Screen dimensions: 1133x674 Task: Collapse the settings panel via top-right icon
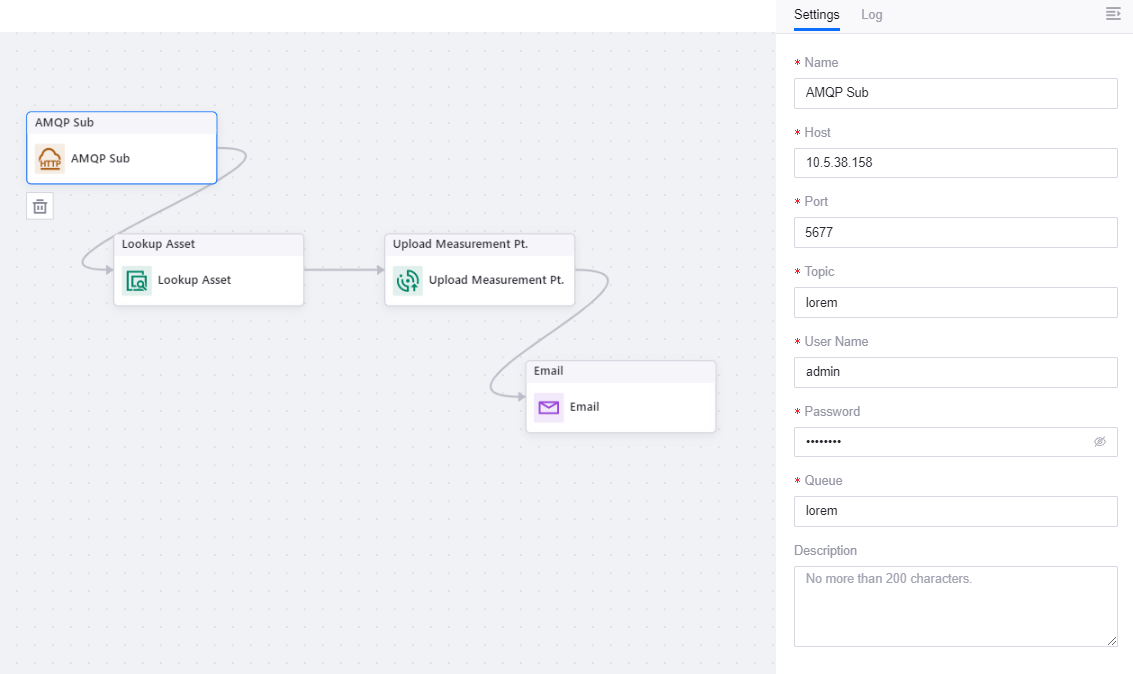pyautogui.click(x=1113, y=14)
